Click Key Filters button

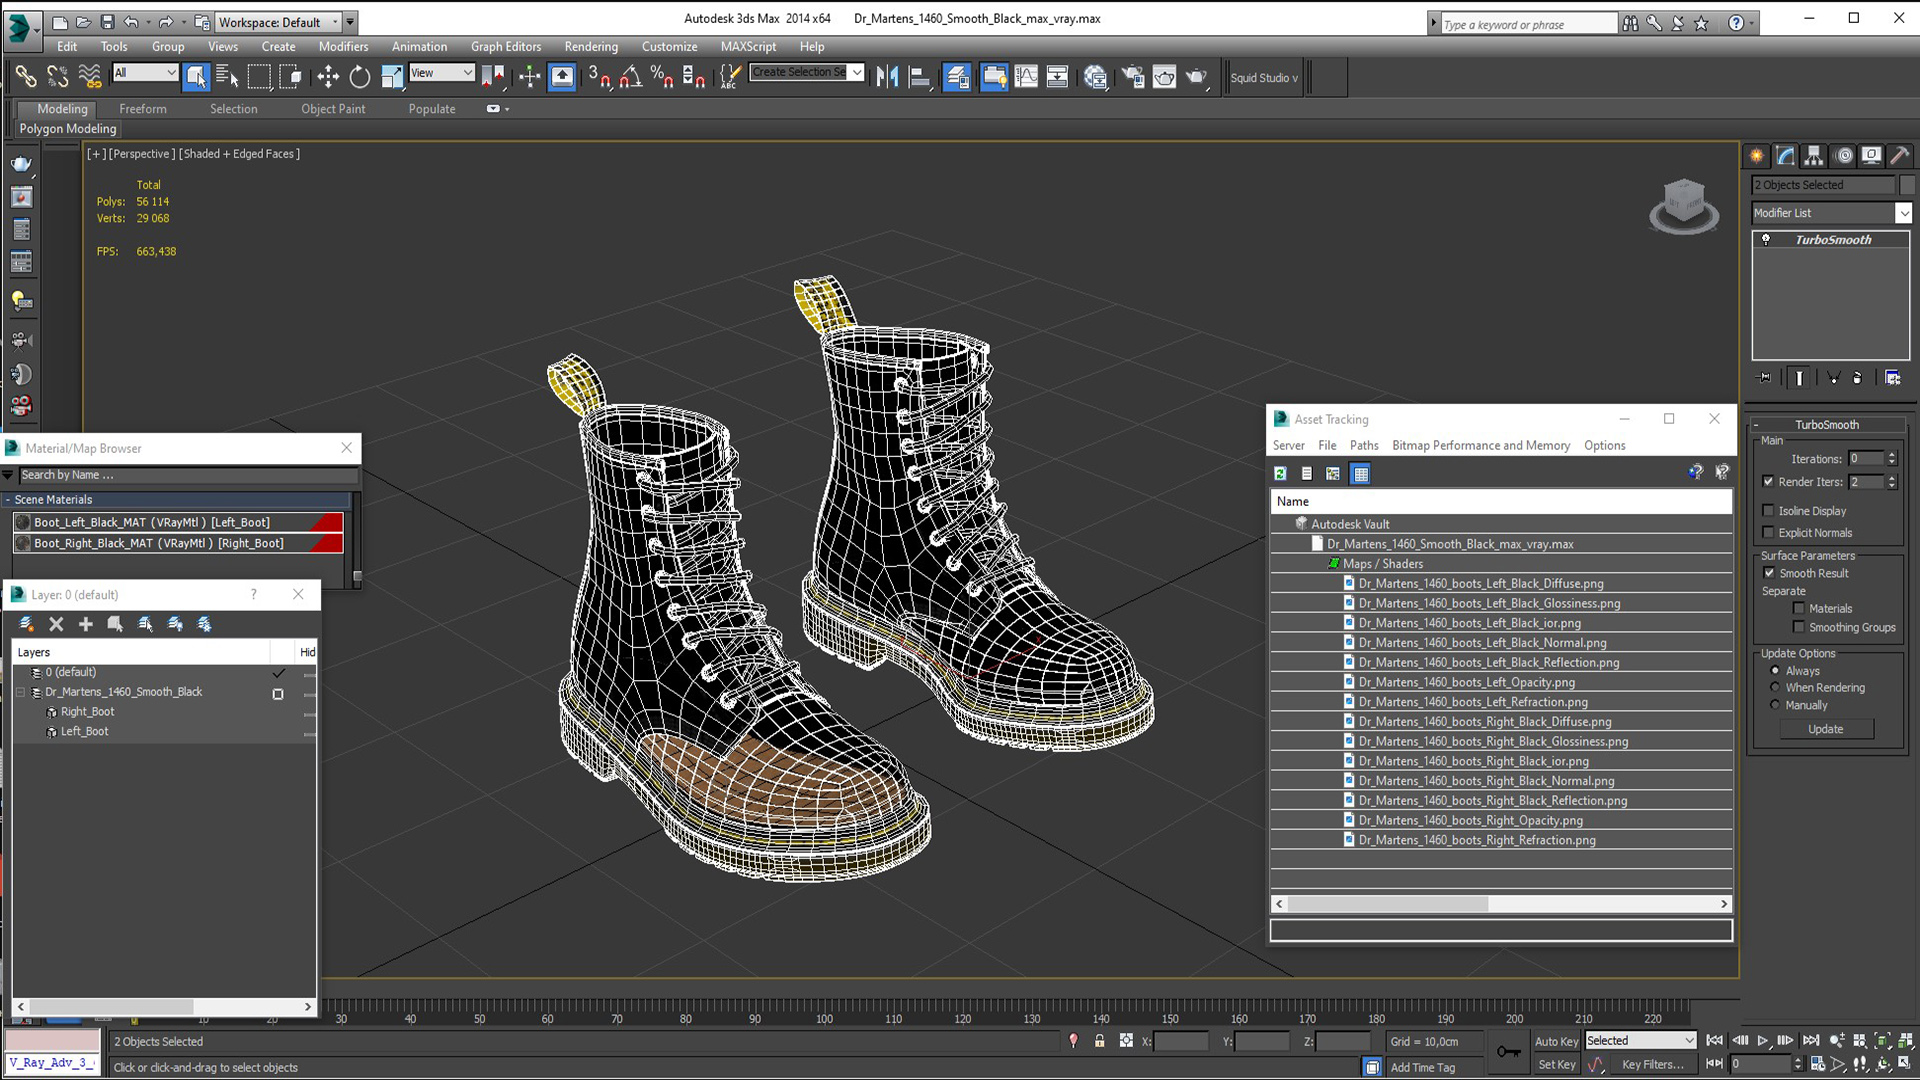pos(1653,1065)
